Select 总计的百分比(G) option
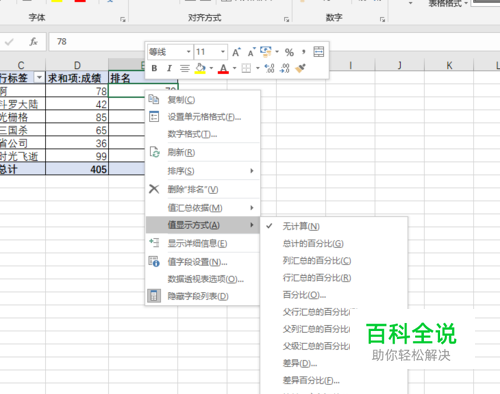Viewport: 500px width, 394px height. [x=334, y=244]
